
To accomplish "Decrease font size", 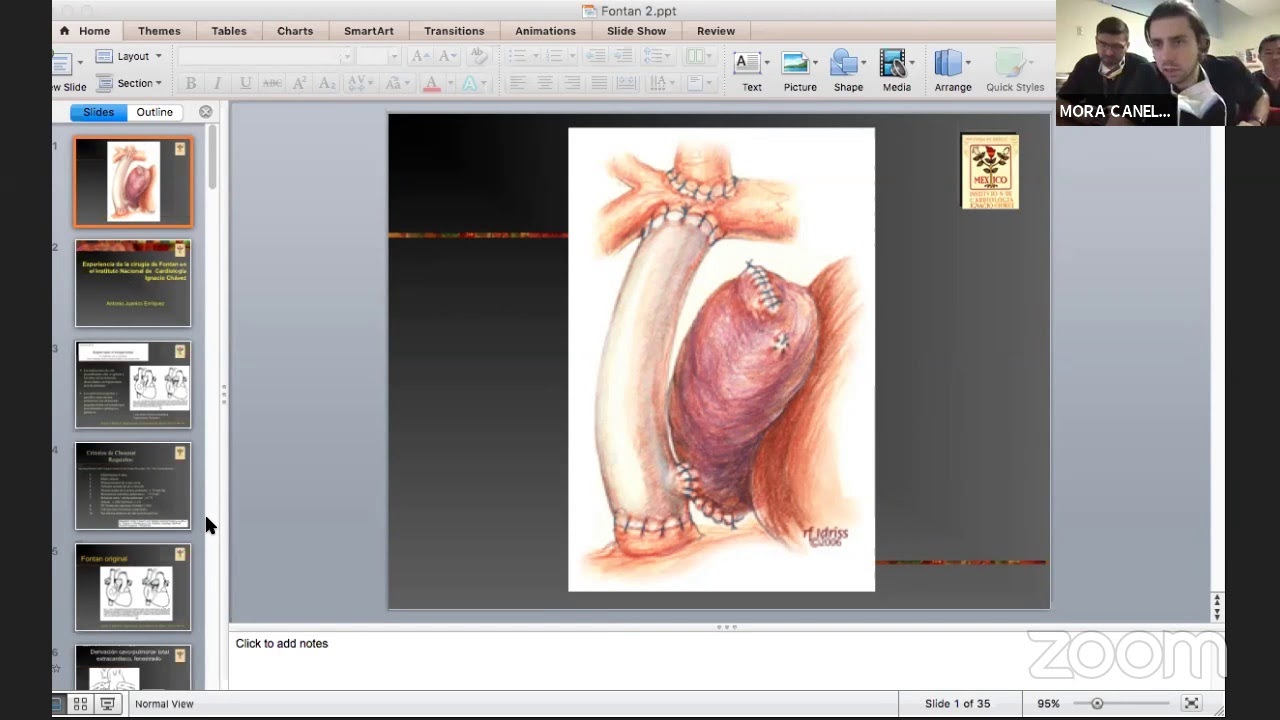I will [447, 56].
